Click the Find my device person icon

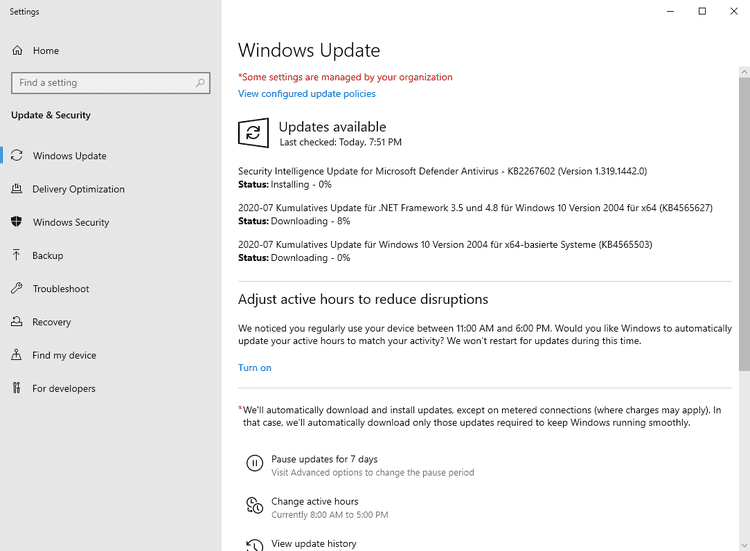tap(17, 355)
